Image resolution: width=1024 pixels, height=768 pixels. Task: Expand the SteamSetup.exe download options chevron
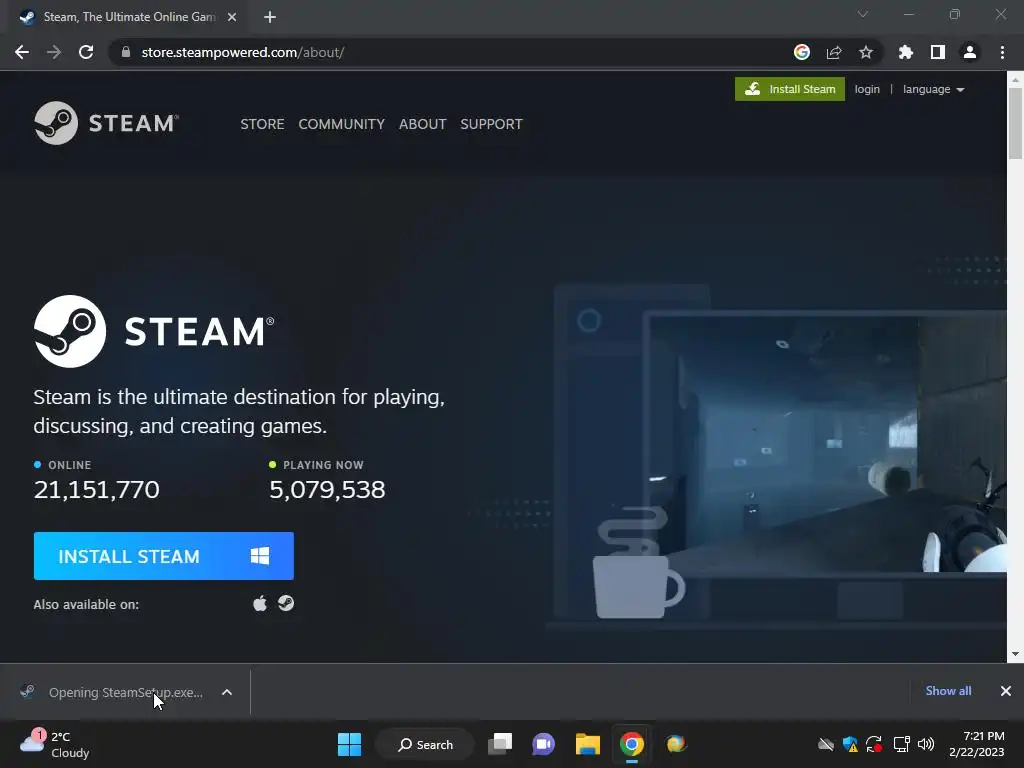pyautogui.click(x=227, y=692)
